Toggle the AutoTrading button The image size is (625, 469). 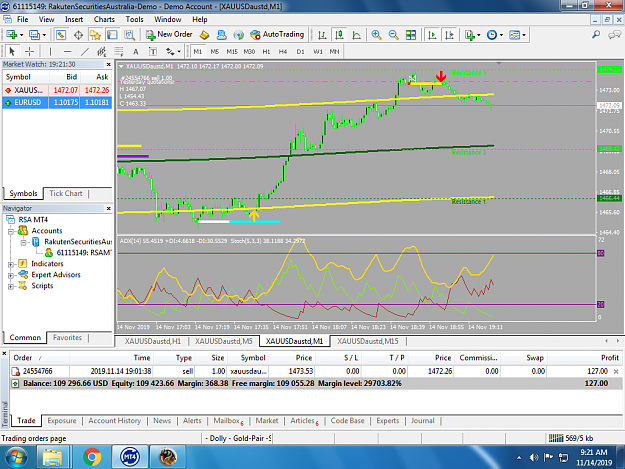tap(277, 35)
